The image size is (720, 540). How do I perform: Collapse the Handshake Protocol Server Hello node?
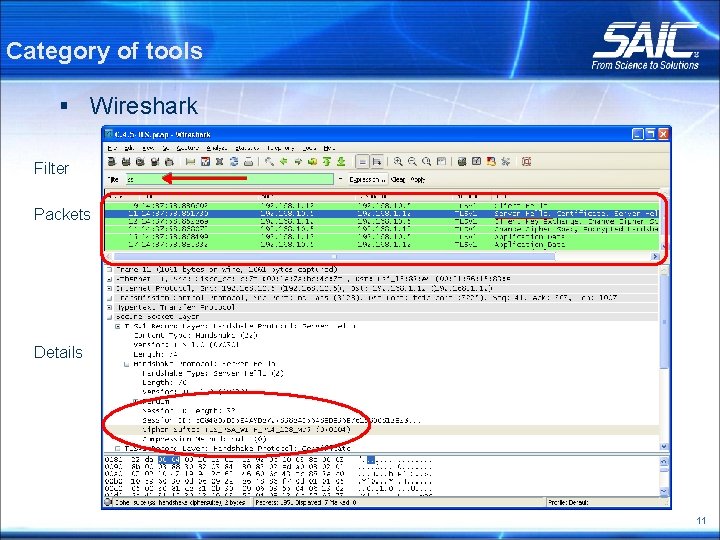click(126, 364)
